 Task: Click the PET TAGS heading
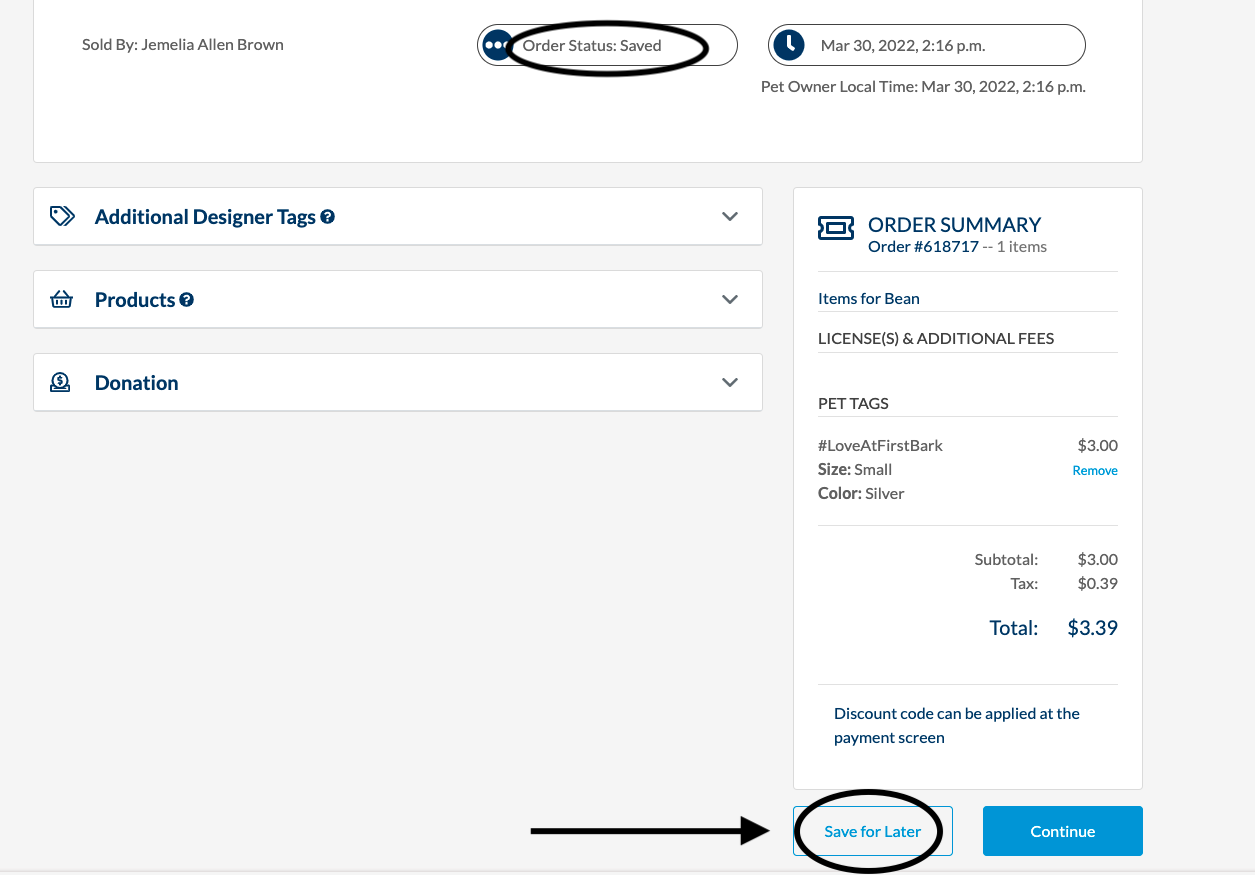click(x=853, y=403)
